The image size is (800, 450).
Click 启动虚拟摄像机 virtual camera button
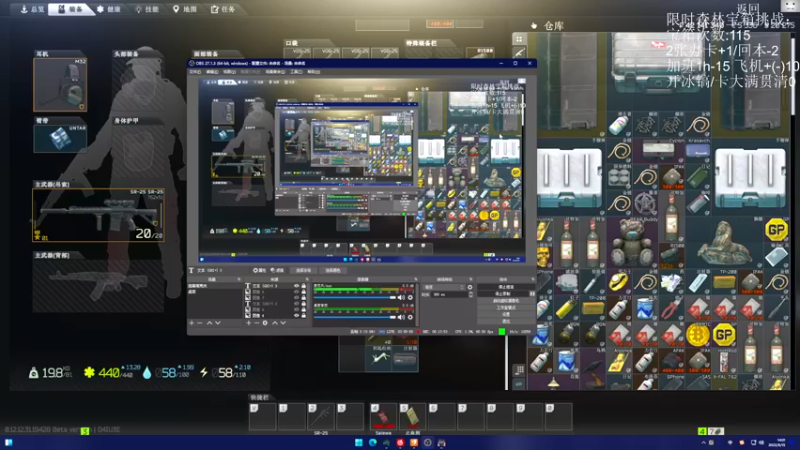pos(507,301)
